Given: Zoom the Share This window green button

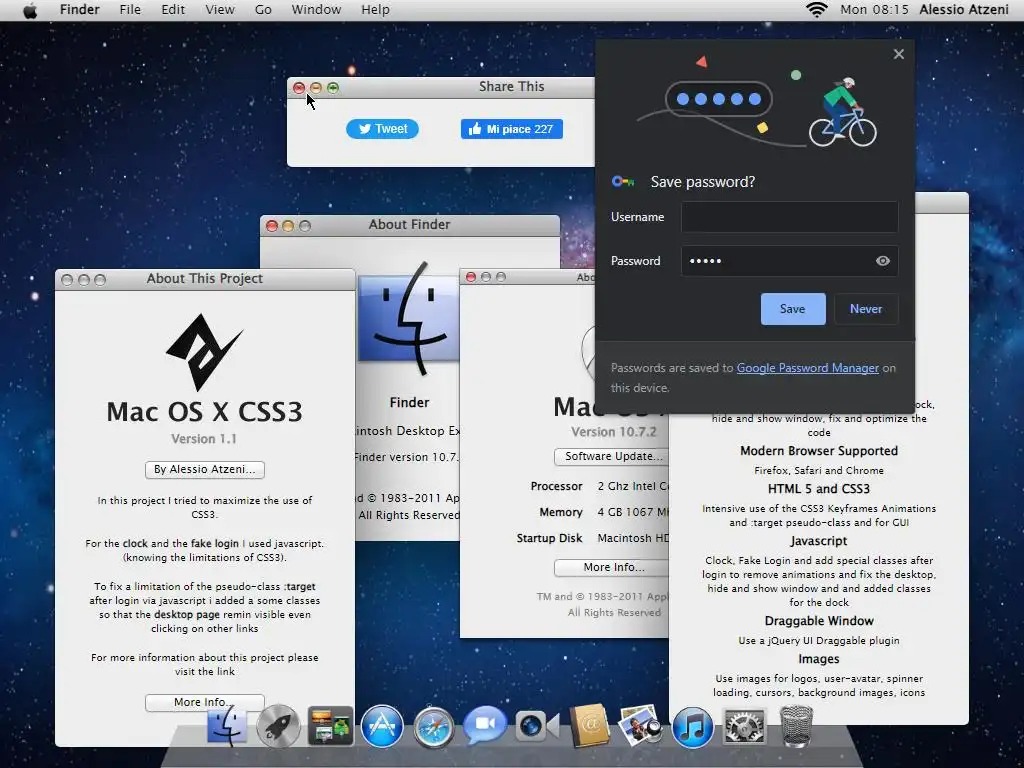Looking at the screenshot, I should point(333,88).
